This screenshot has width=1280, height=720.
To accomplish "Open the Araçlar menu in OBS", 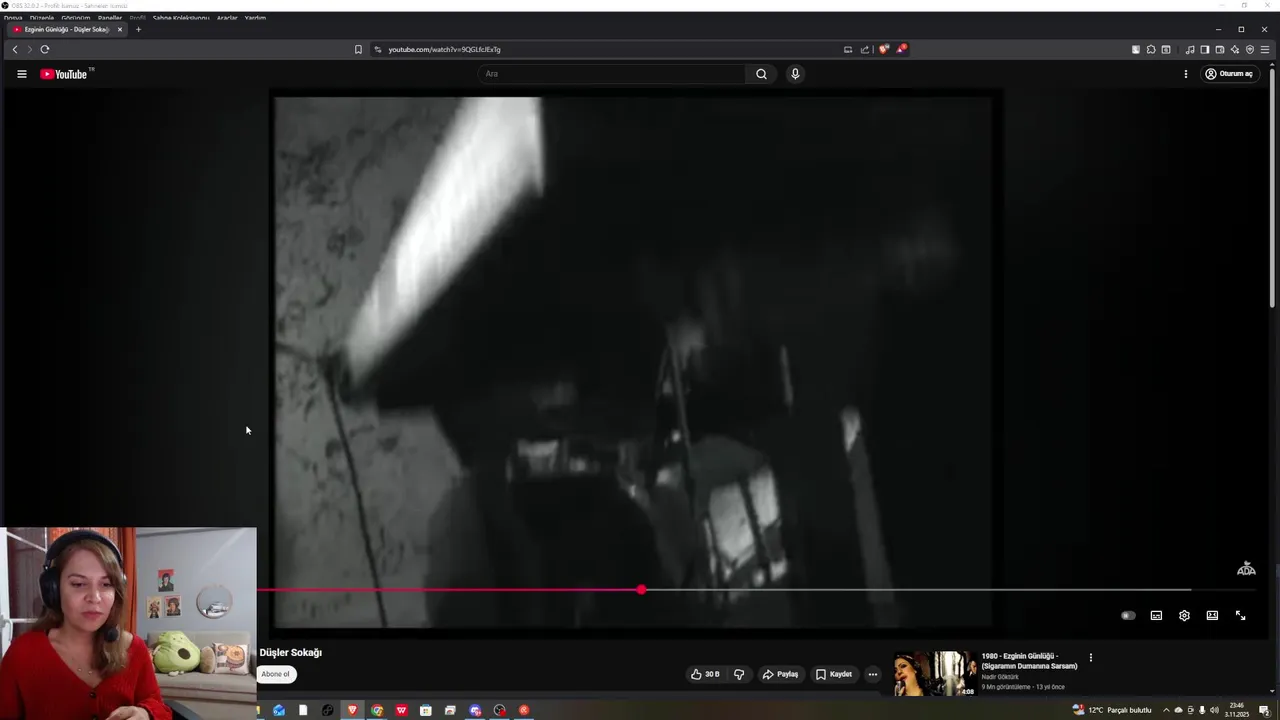I will point(227,18).
